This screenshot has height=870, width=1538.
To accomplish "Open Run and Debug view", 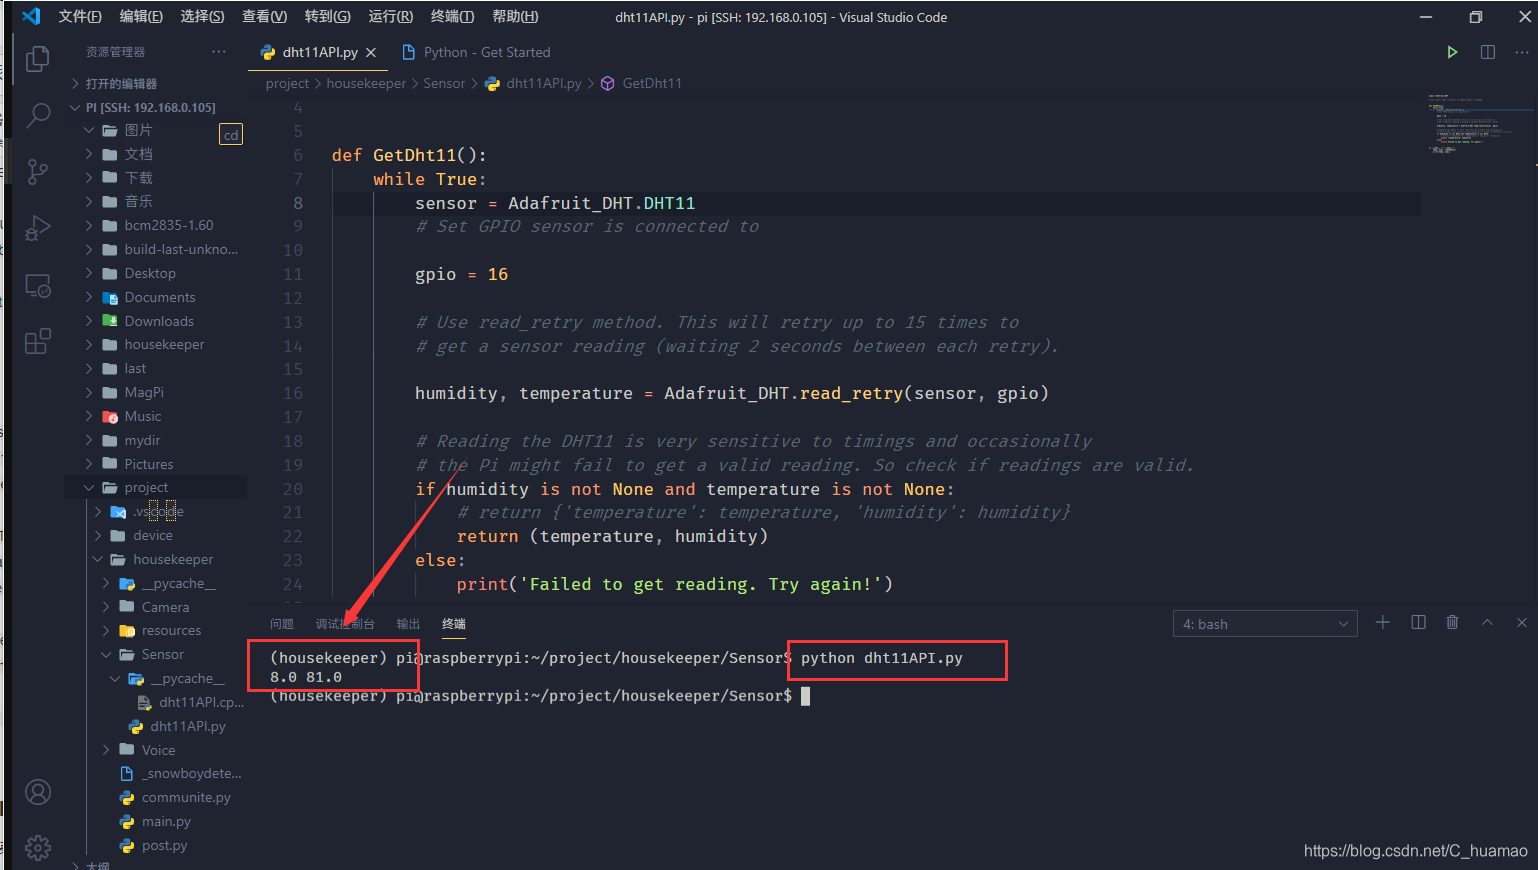I will (38, 229).
